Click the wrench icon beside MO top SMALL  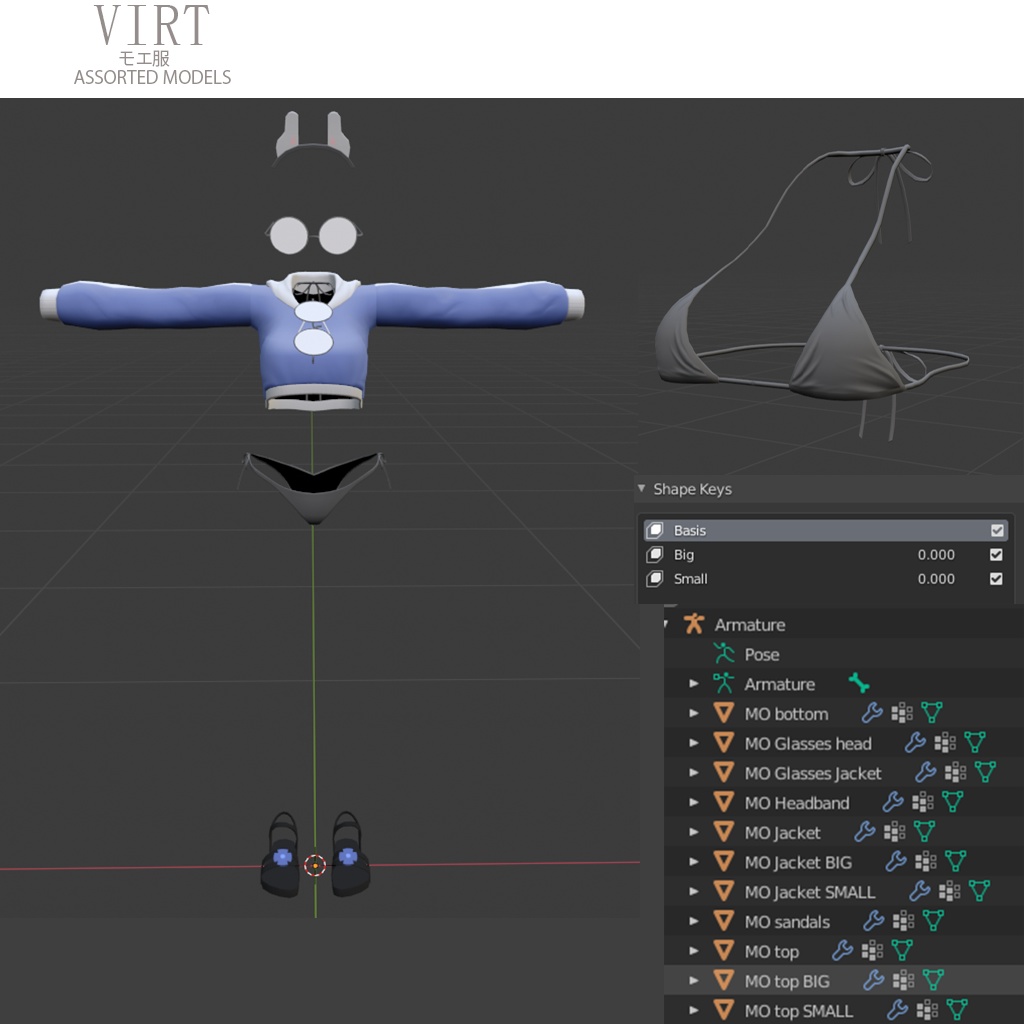coord(897,1010)
